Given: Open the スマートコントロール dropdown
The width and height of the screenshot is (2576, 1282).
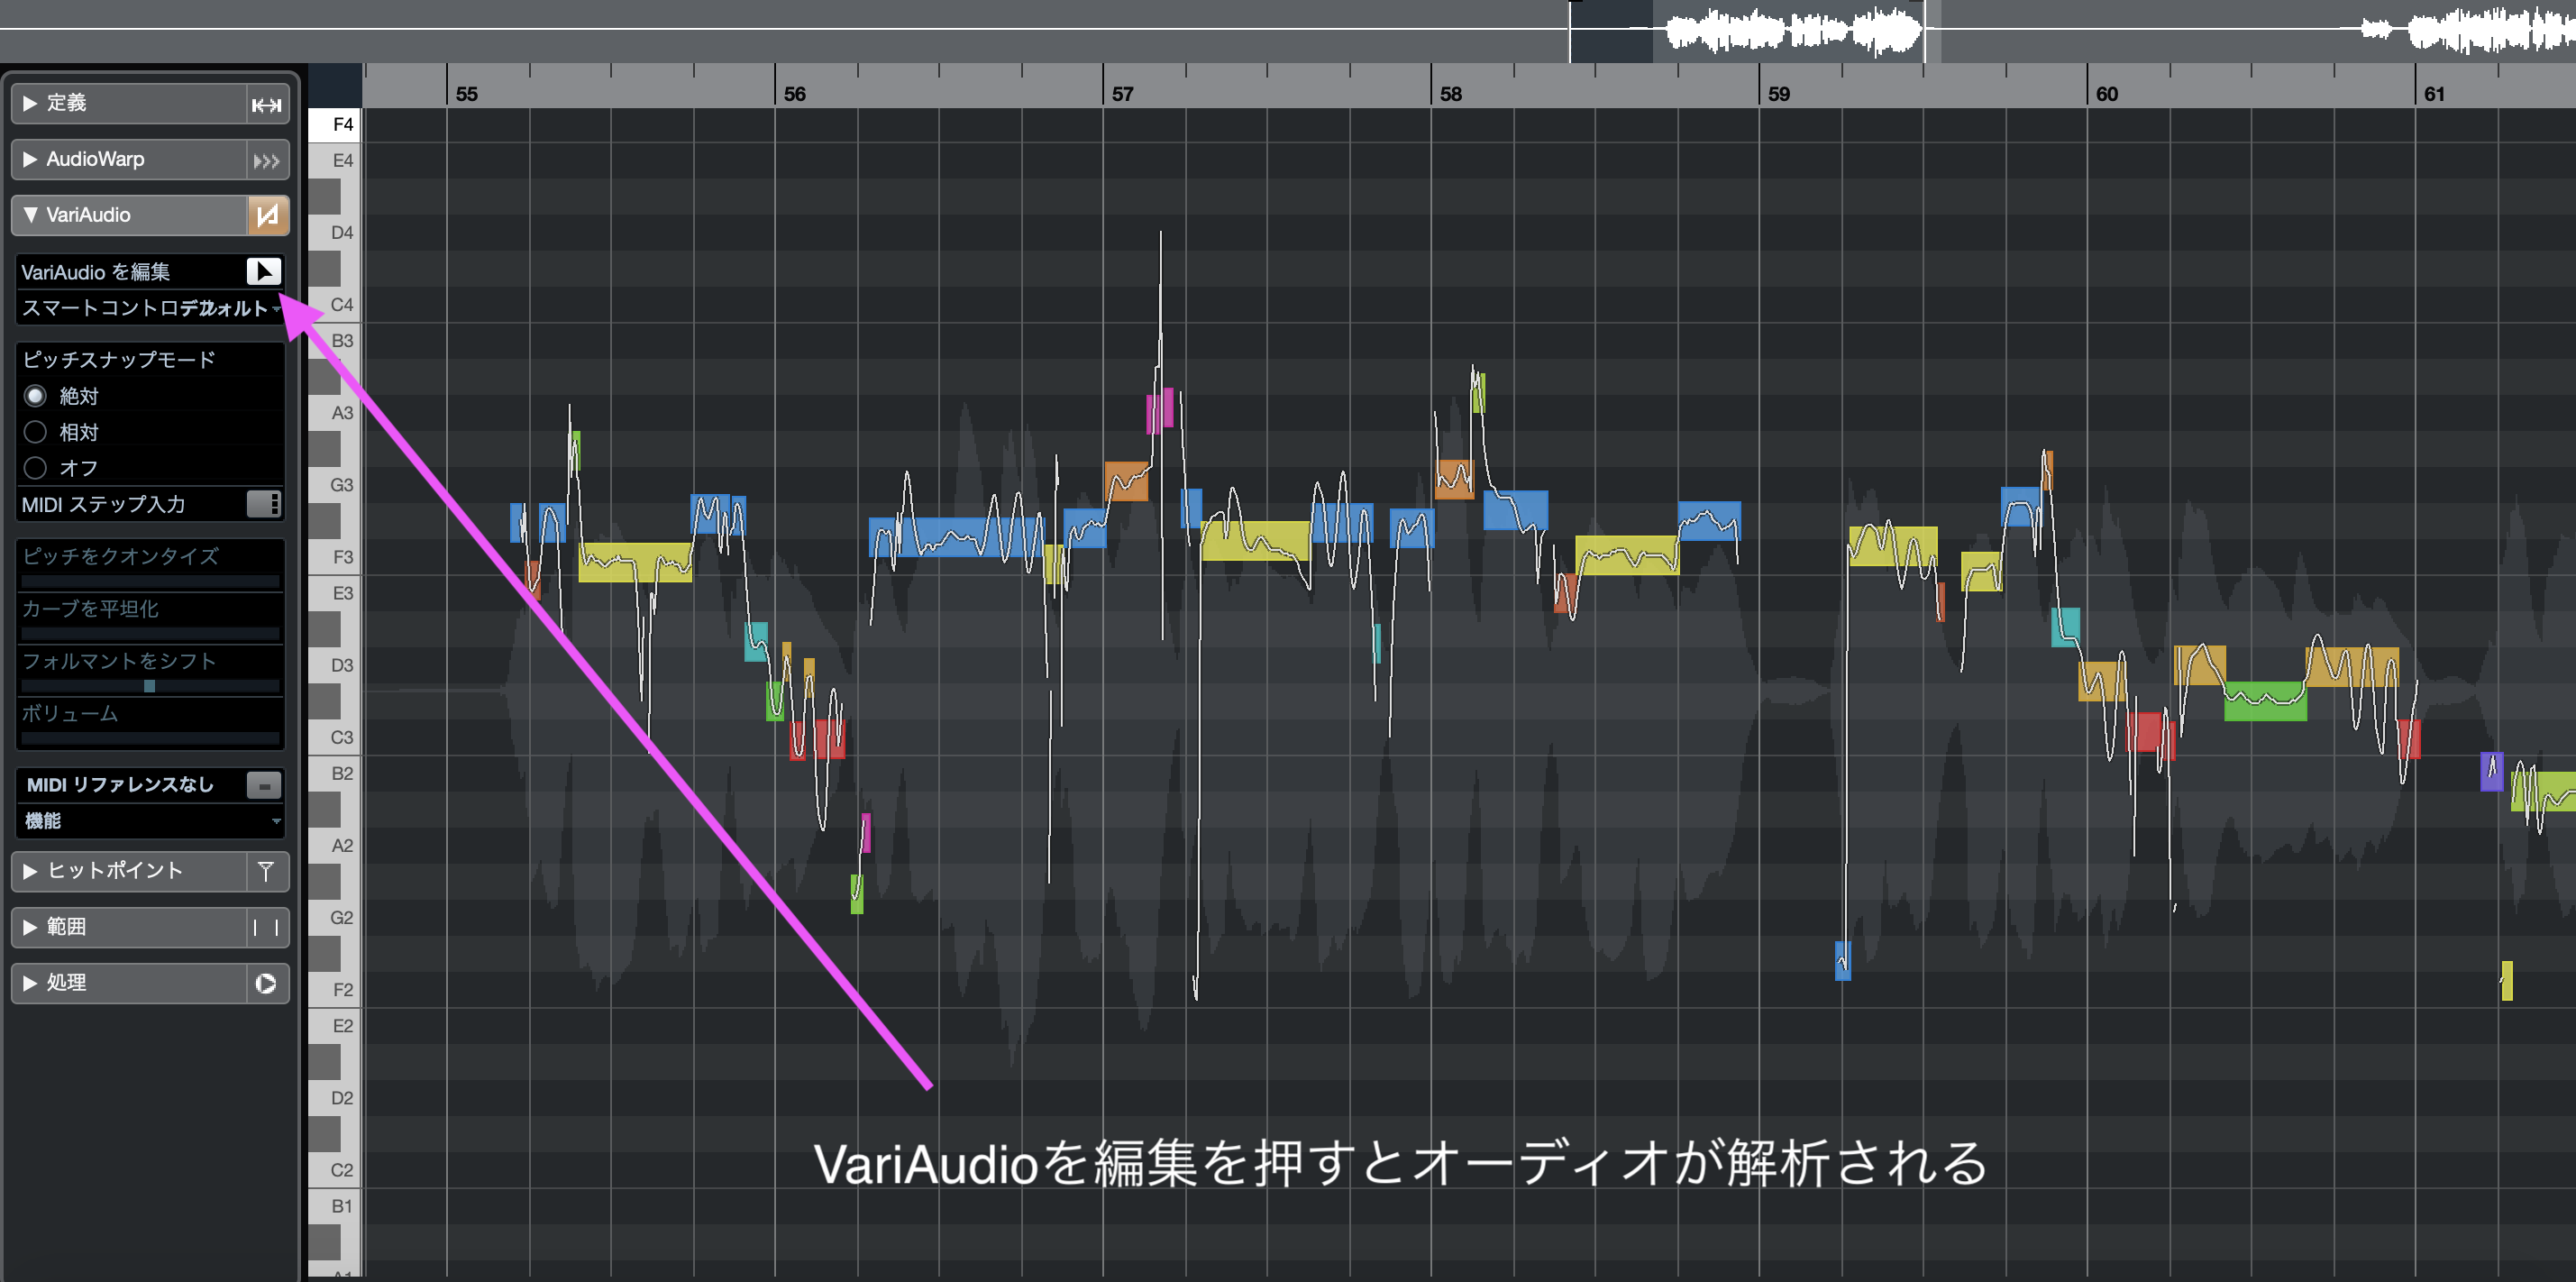Looking at the screenshot, I should coord(150,308).
